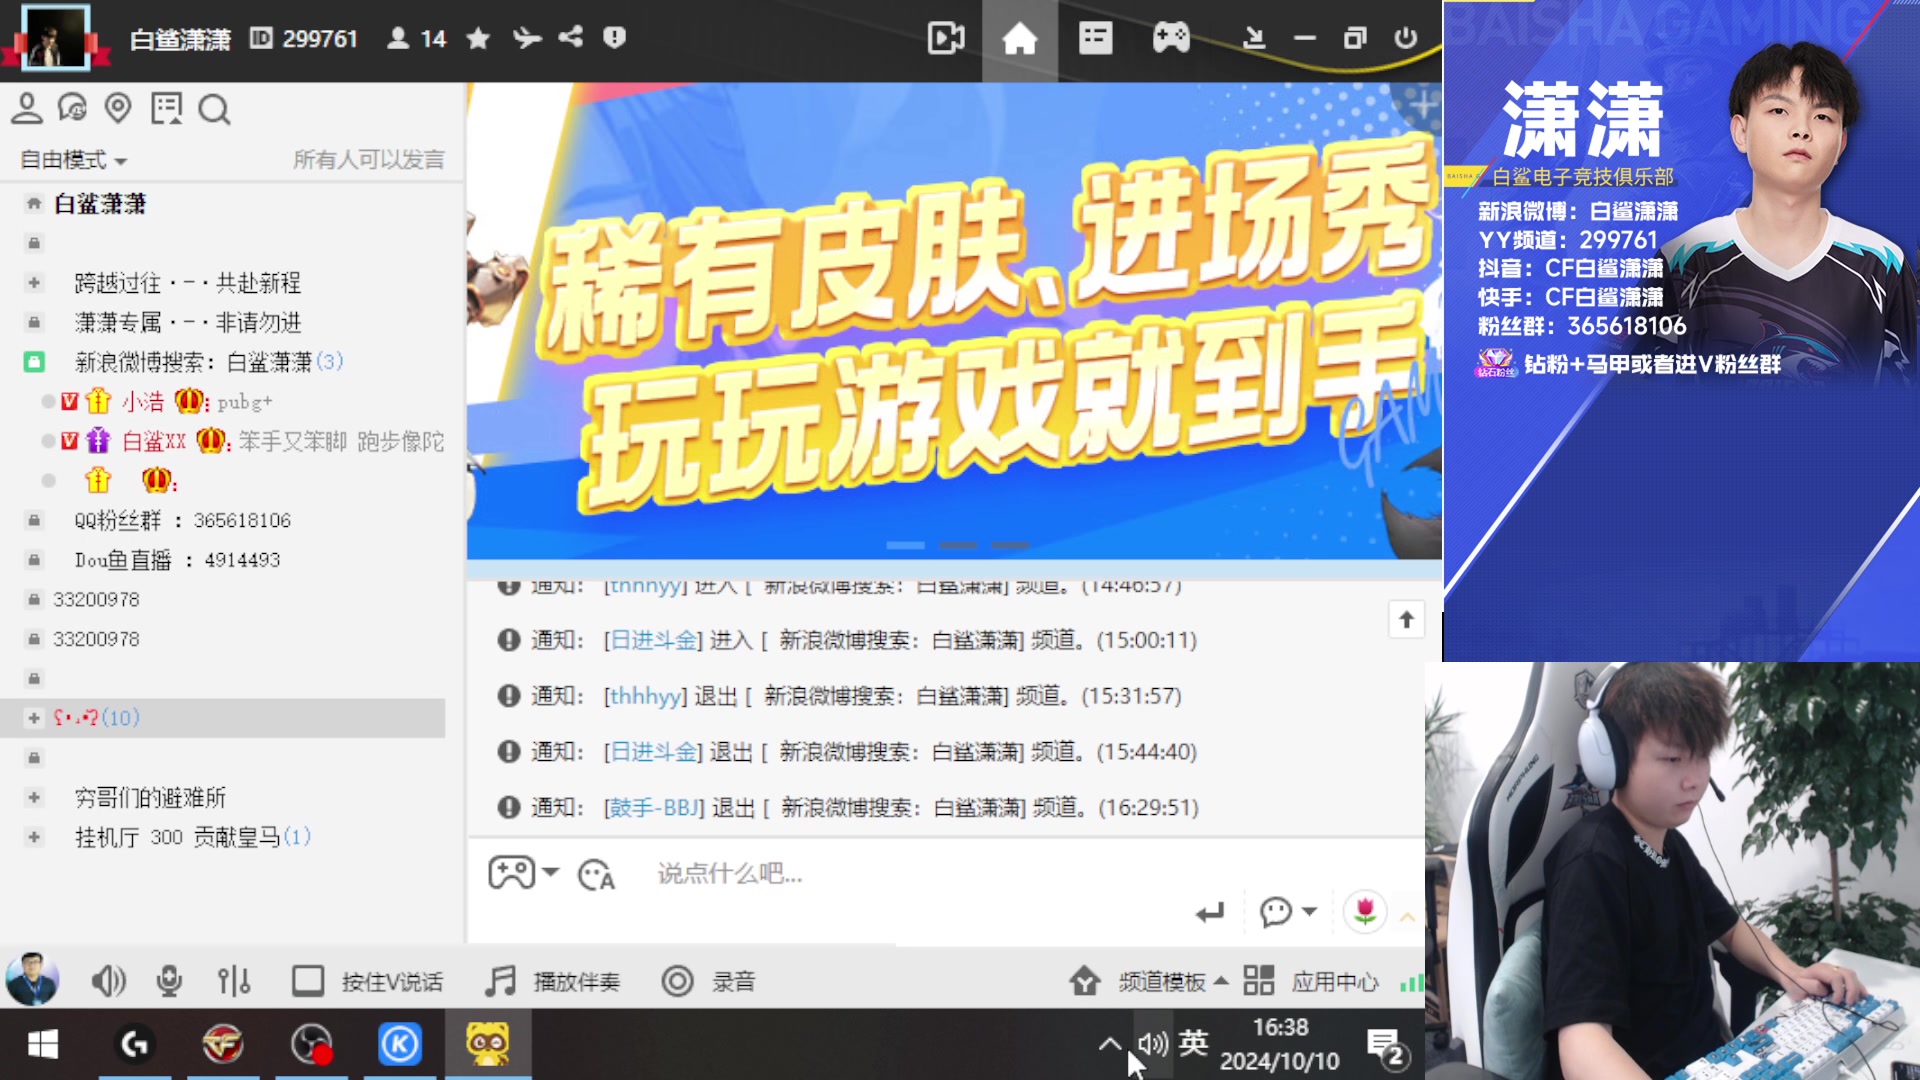Viewport: 1920px width, 1080px height.
Task: Open 鼓手-BBJ user link in chat
Action: point(654,808)
